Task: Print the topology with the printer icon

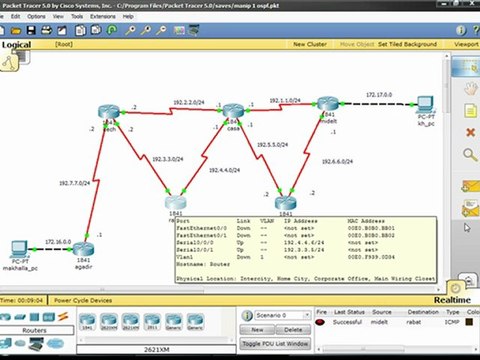Action: (x=46, y=31)
